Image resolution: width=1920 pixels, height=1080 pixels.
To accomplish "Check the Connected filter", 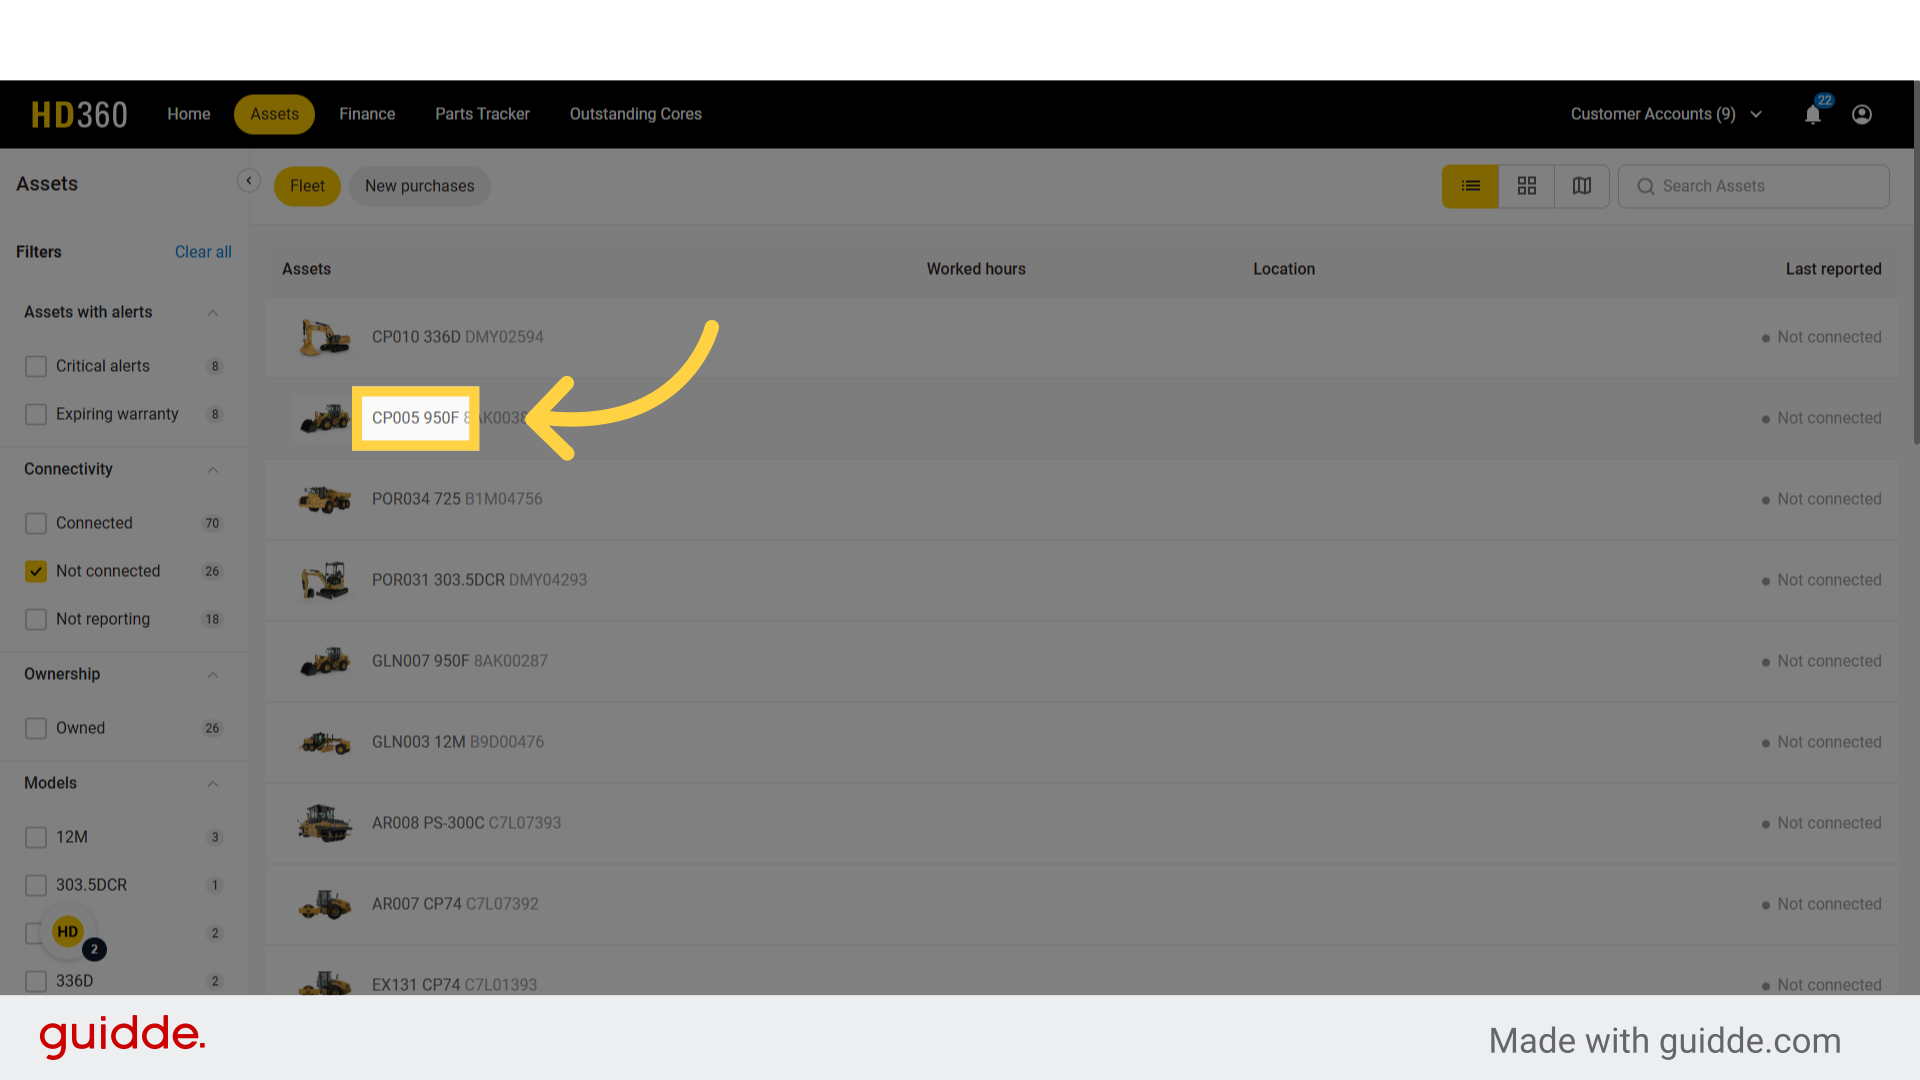I will click(x=36, y=523).
